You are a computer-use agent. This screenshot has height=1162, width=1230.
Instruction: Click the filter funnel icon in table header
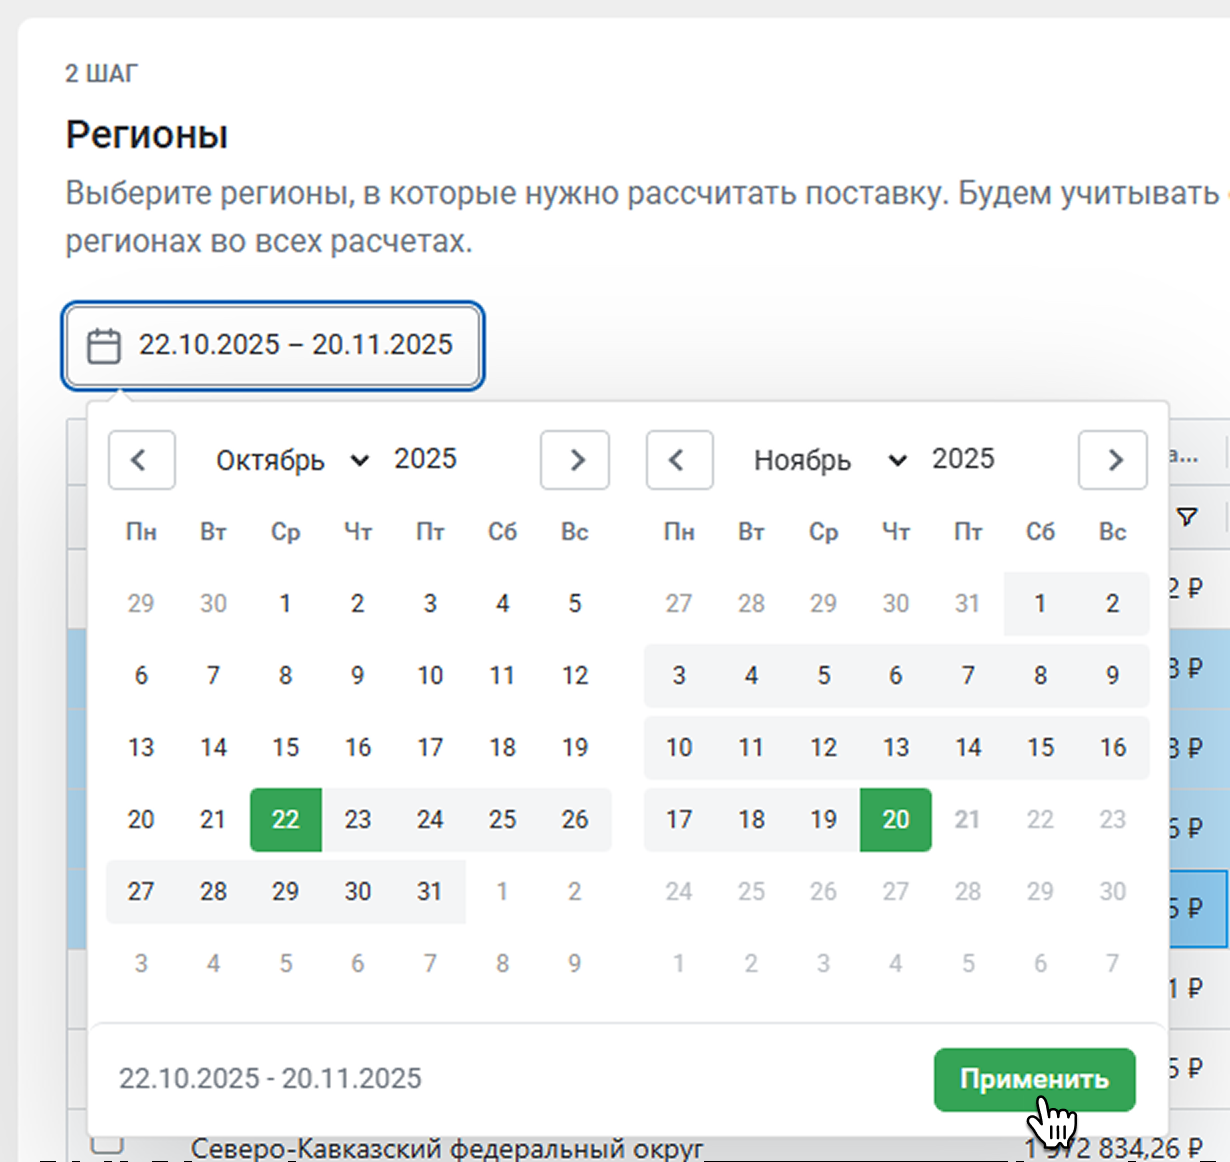[1187, 517]
